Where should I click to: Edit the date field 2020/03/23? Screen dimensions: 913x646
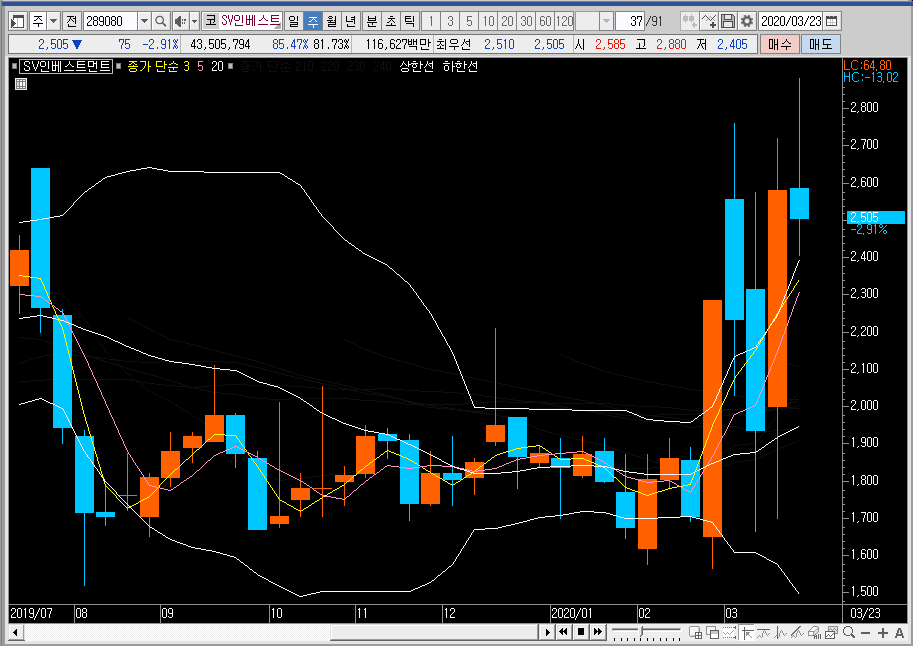click(791, 22)
